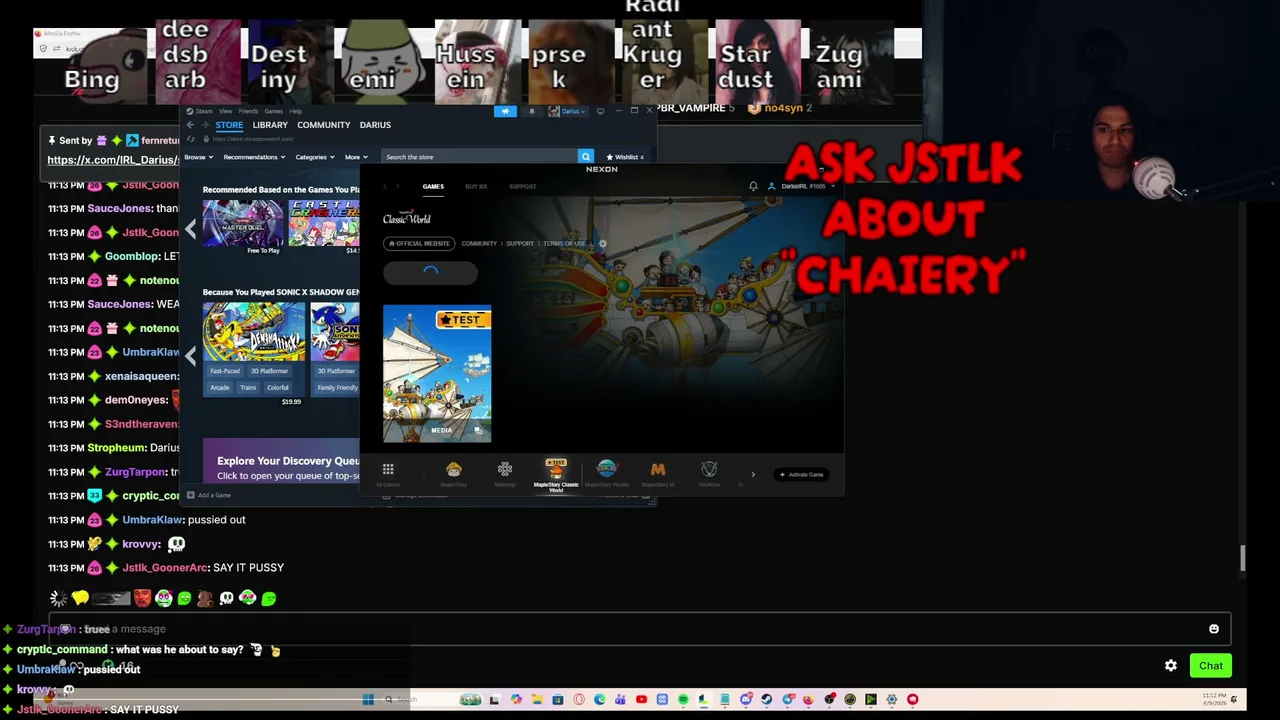
Task: Open Steam STORE tab
Action: pos(229,125)
